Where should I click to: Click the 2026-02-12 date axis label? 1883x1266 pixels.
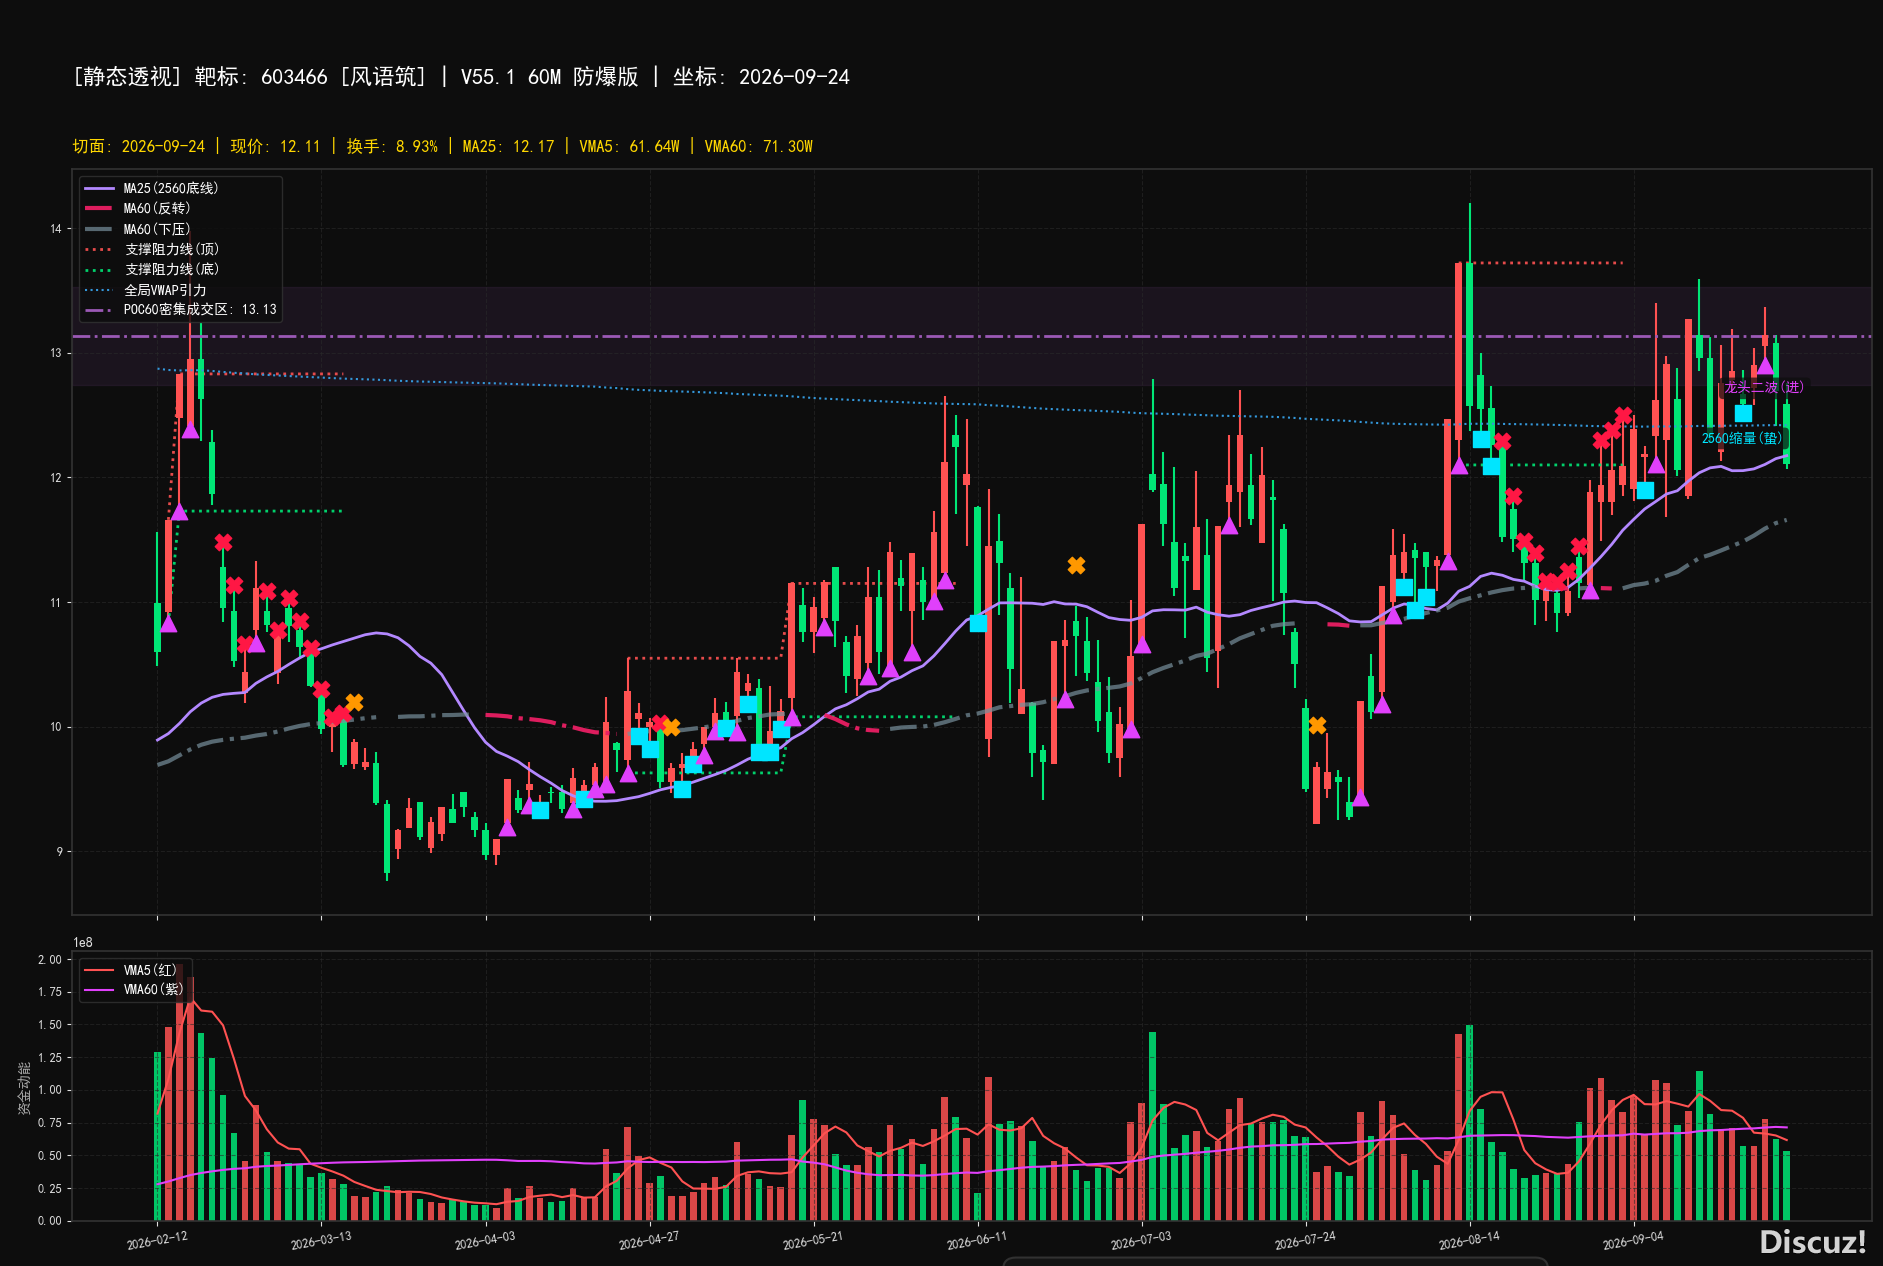pos(157,1240)
